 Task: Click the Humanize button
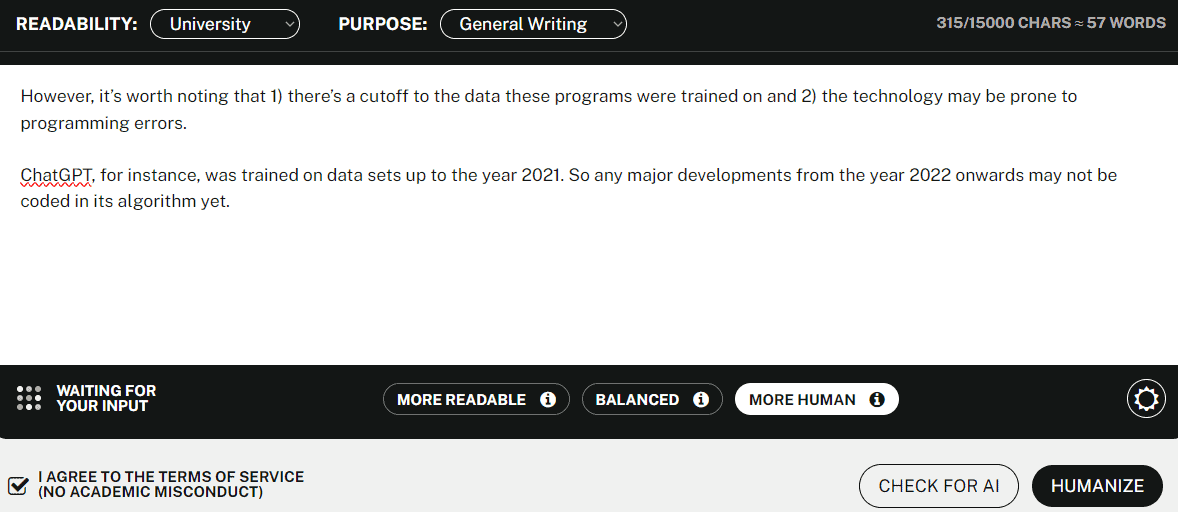coord(1097,486)
